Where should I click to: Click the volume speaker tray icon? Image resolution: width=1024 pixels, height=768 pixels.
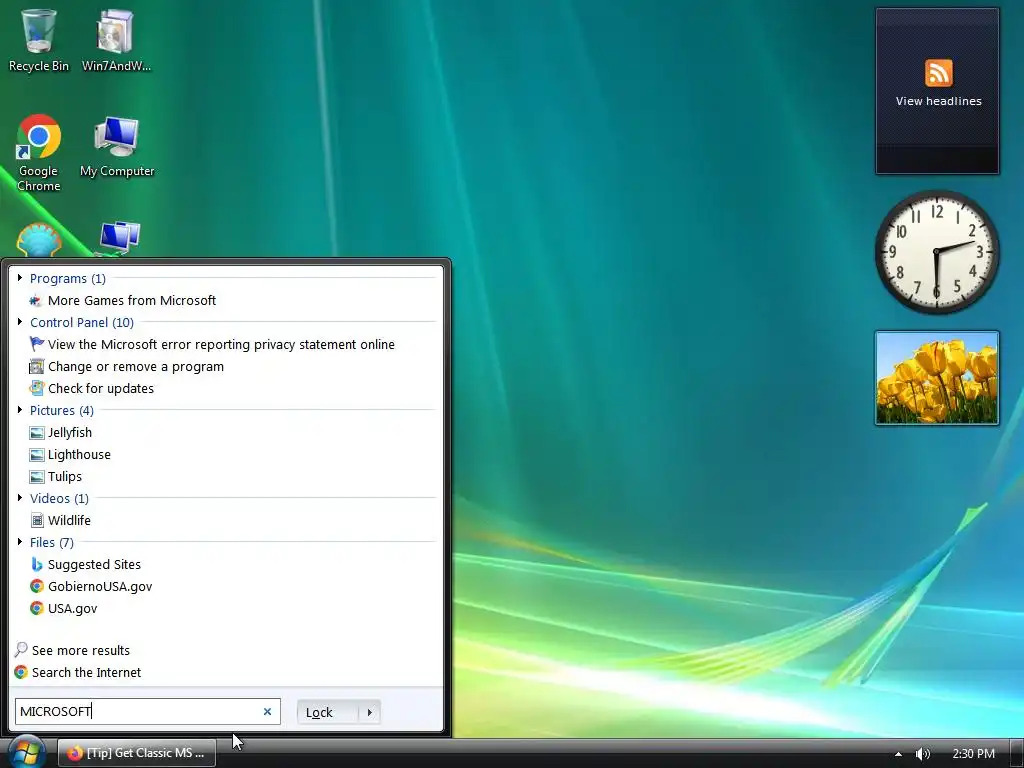[x=922, y=754]
